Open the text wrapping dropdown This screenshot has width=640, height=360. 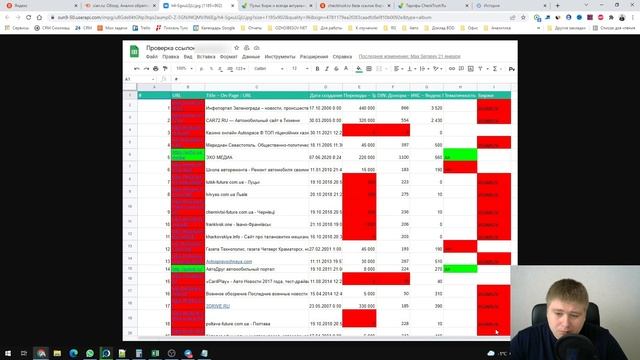click(424, 69)
